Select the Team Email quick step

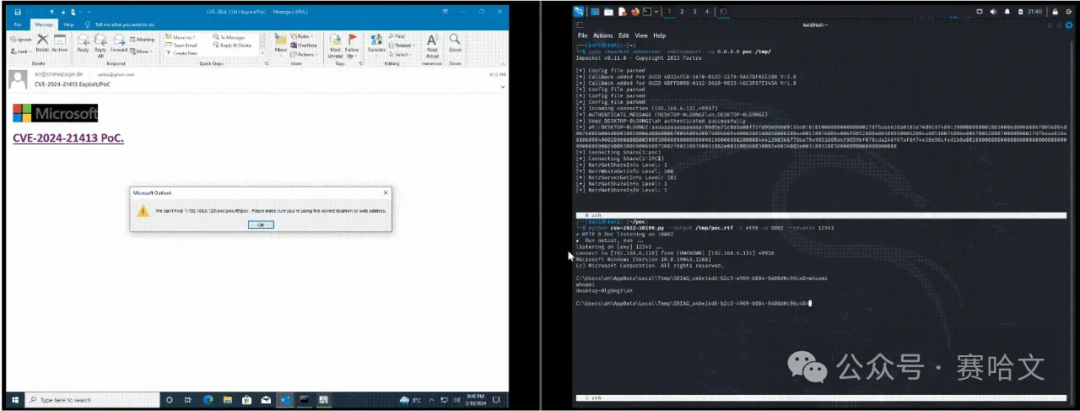[x=183, y=45]
